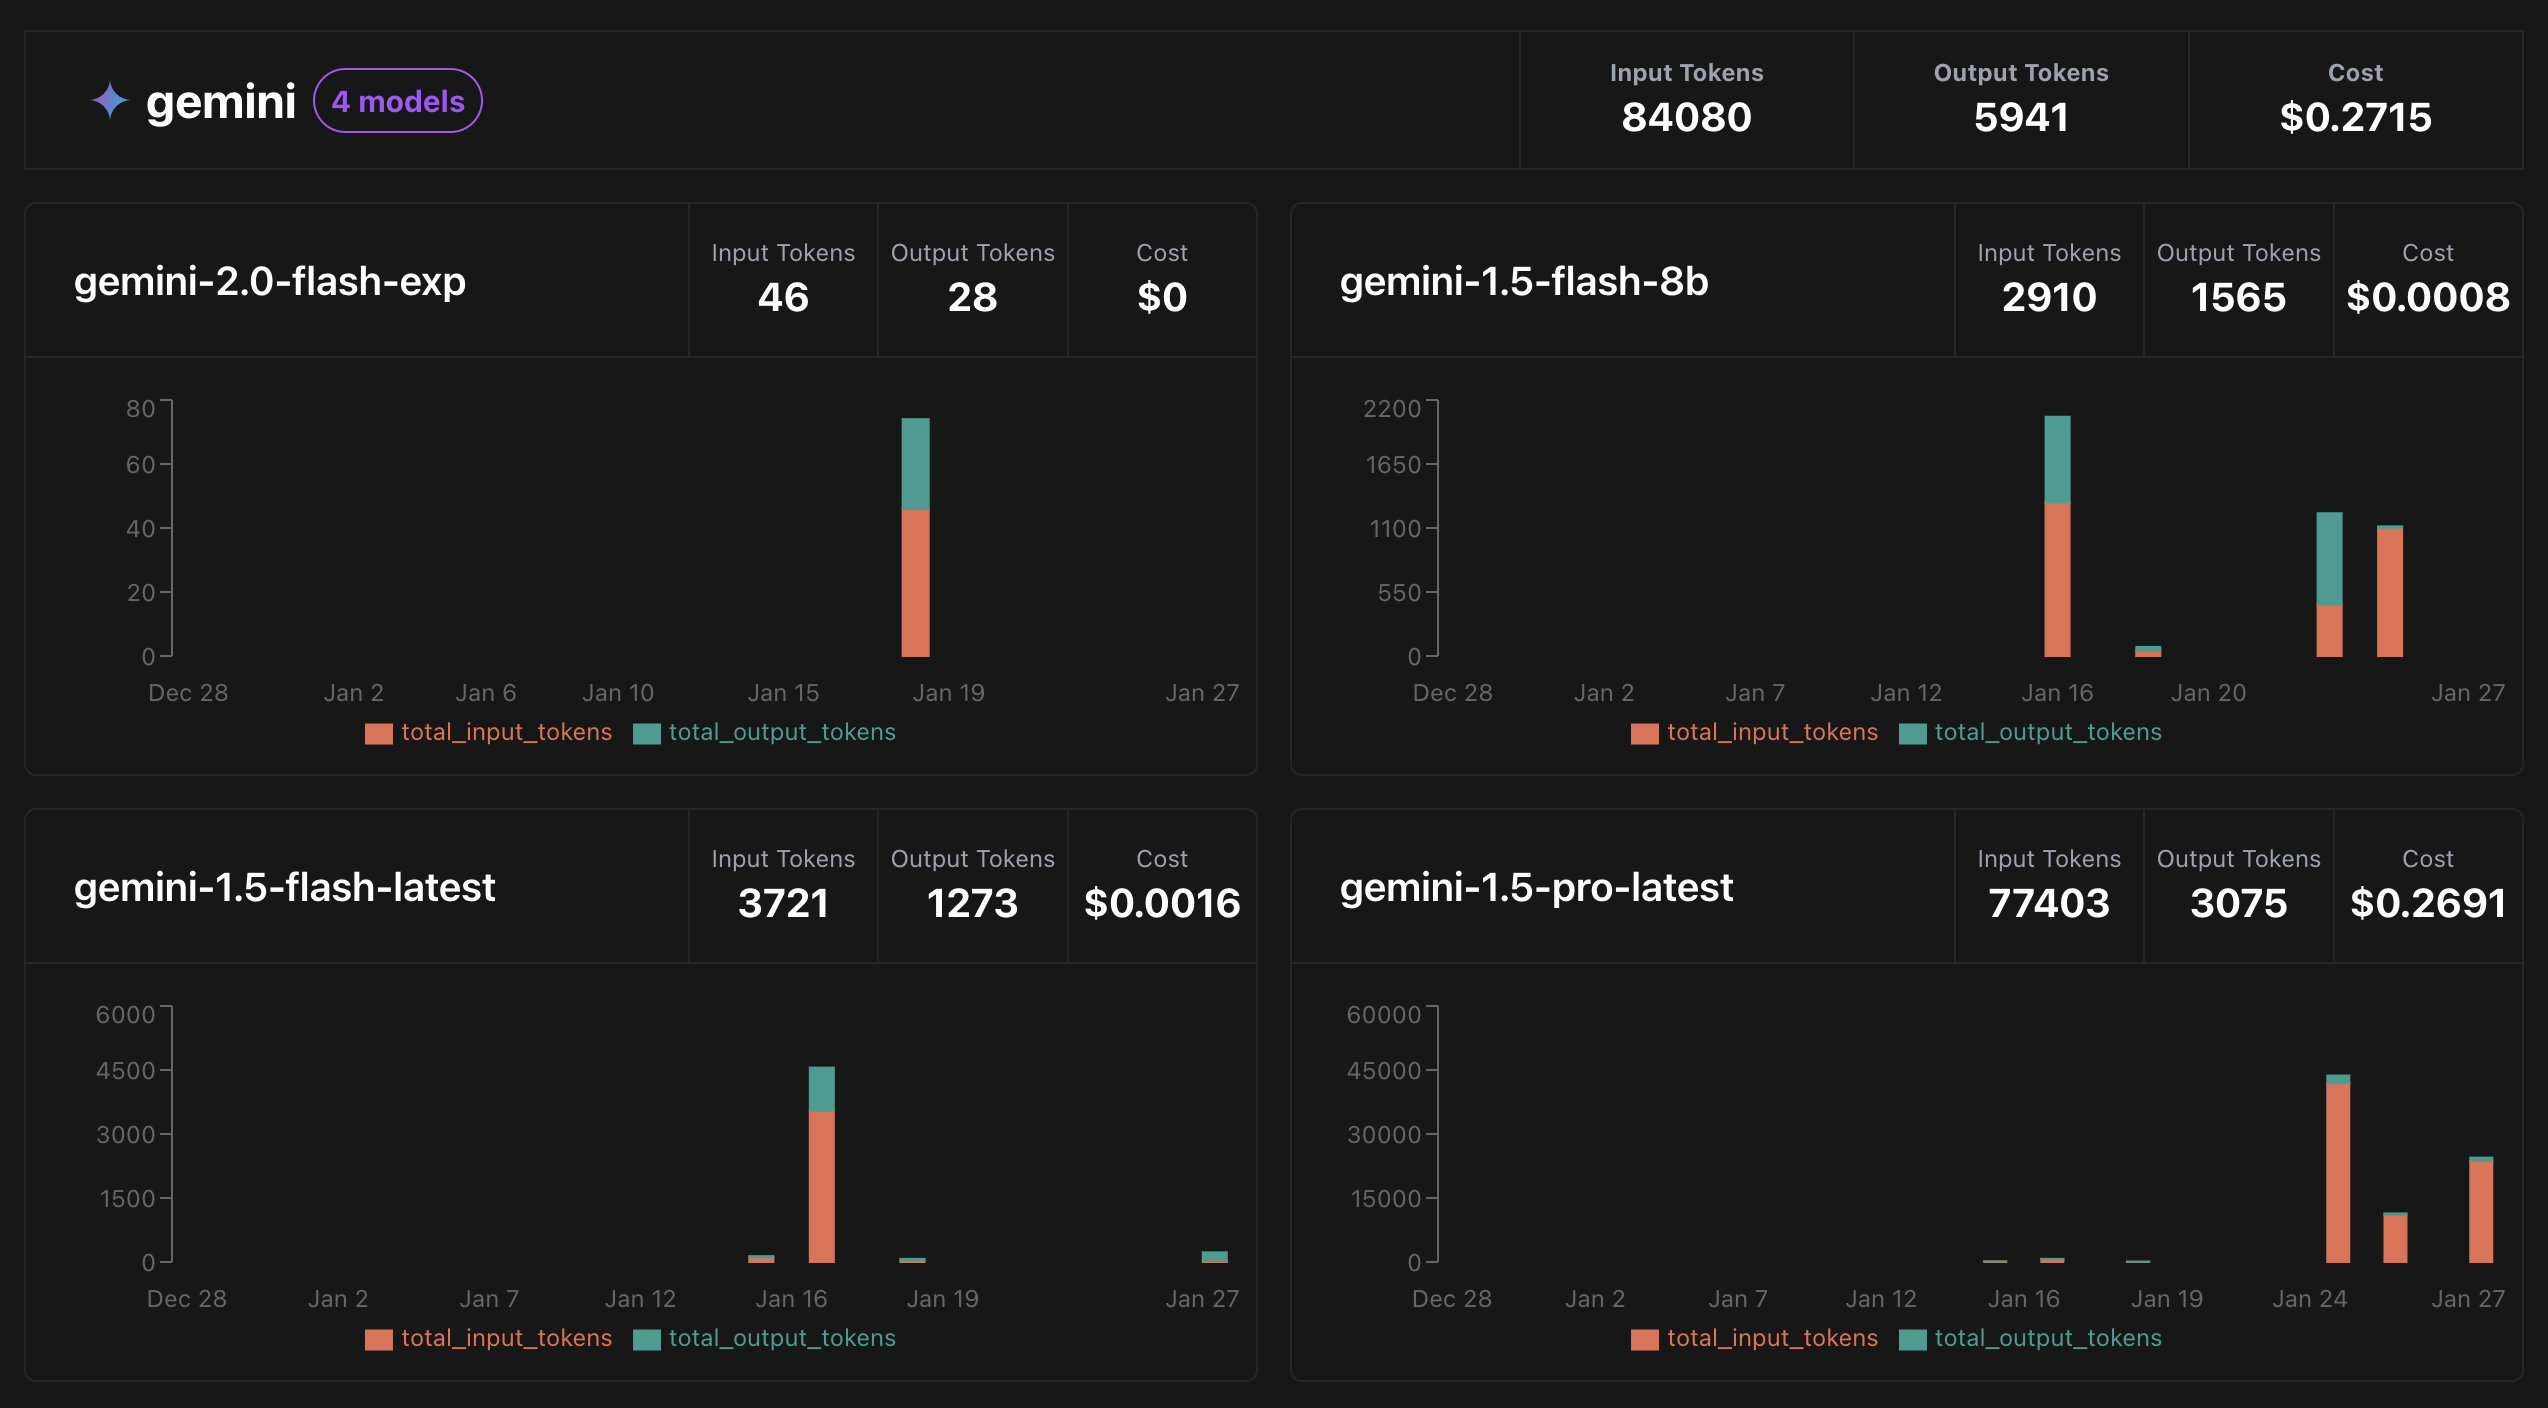
Task: Click the 4 models badge
Action: pos(398,101)
